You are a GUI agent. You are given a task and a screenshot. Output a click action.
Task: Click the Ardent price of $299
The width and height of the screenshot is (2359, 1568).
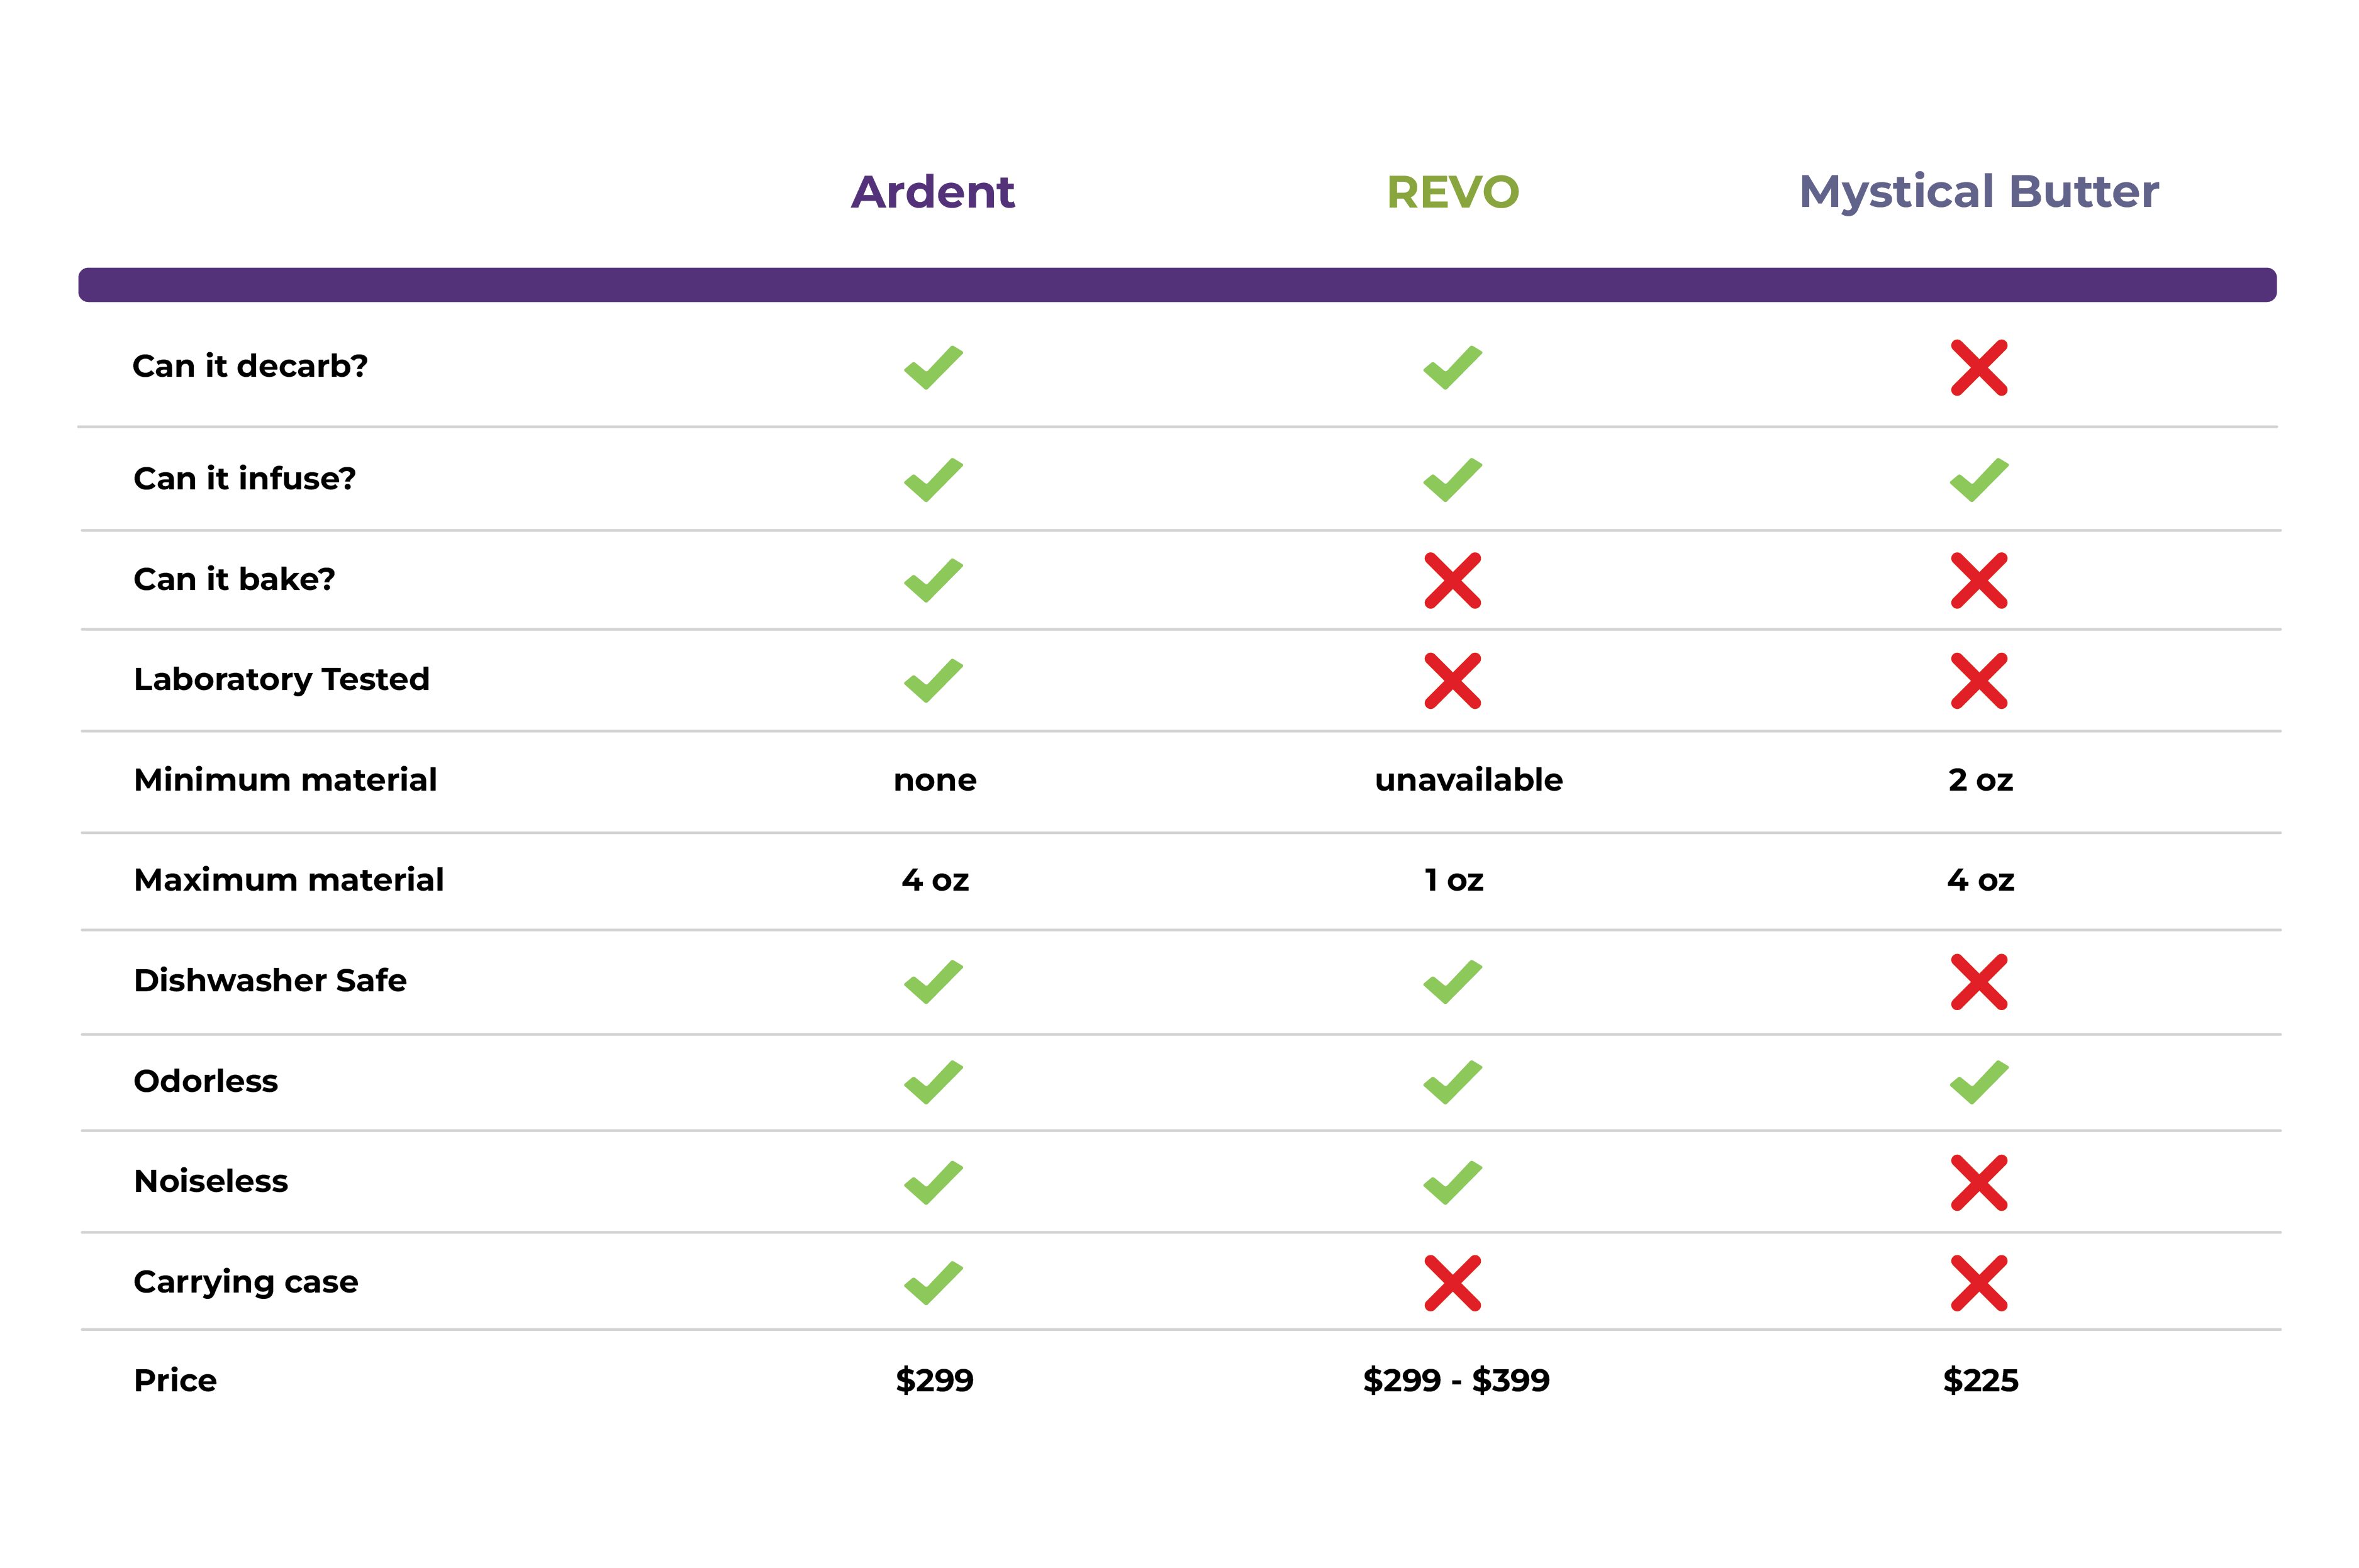(934, 1380)
